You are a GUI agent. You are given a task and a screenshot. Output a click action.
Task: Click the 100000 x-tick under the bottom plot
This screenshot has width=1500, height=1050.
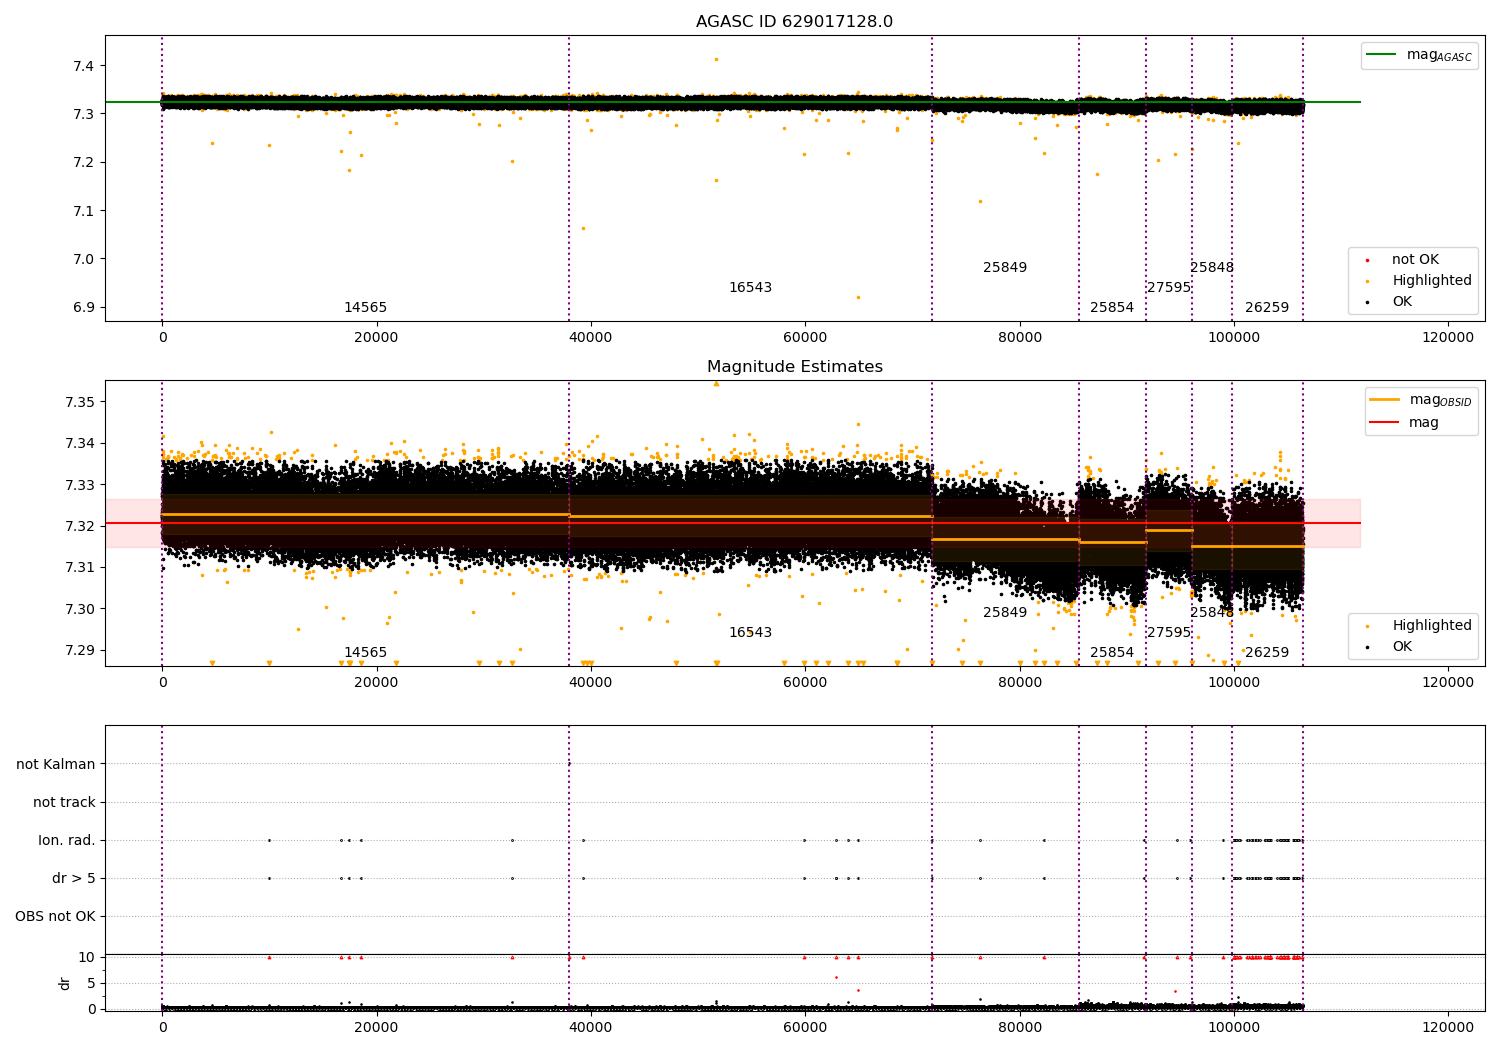pyautogui.click(x=1234, y=1028)
